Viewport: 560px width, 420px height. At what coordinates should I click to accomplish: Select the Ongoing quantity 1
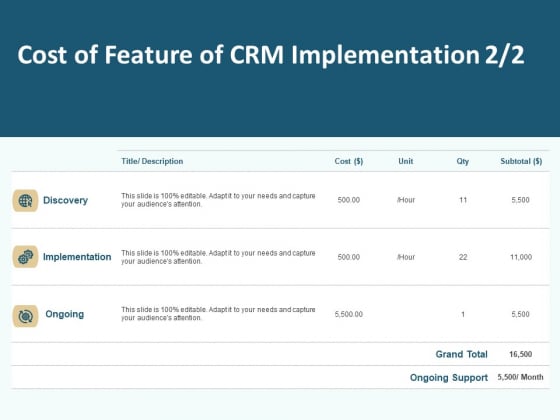463,314
